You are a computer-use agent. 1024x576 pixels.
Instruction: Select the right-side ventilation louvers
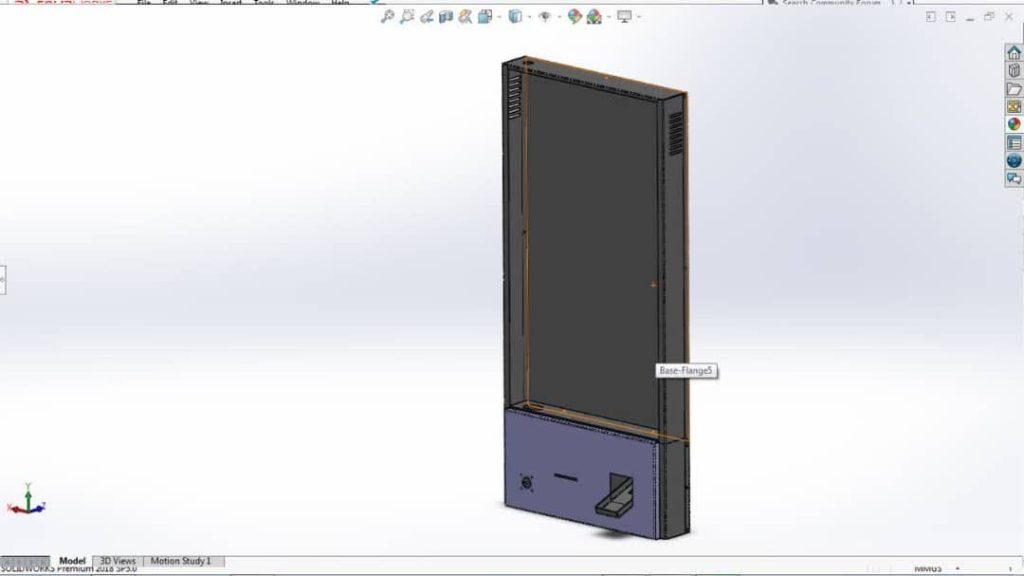[676, 133]
